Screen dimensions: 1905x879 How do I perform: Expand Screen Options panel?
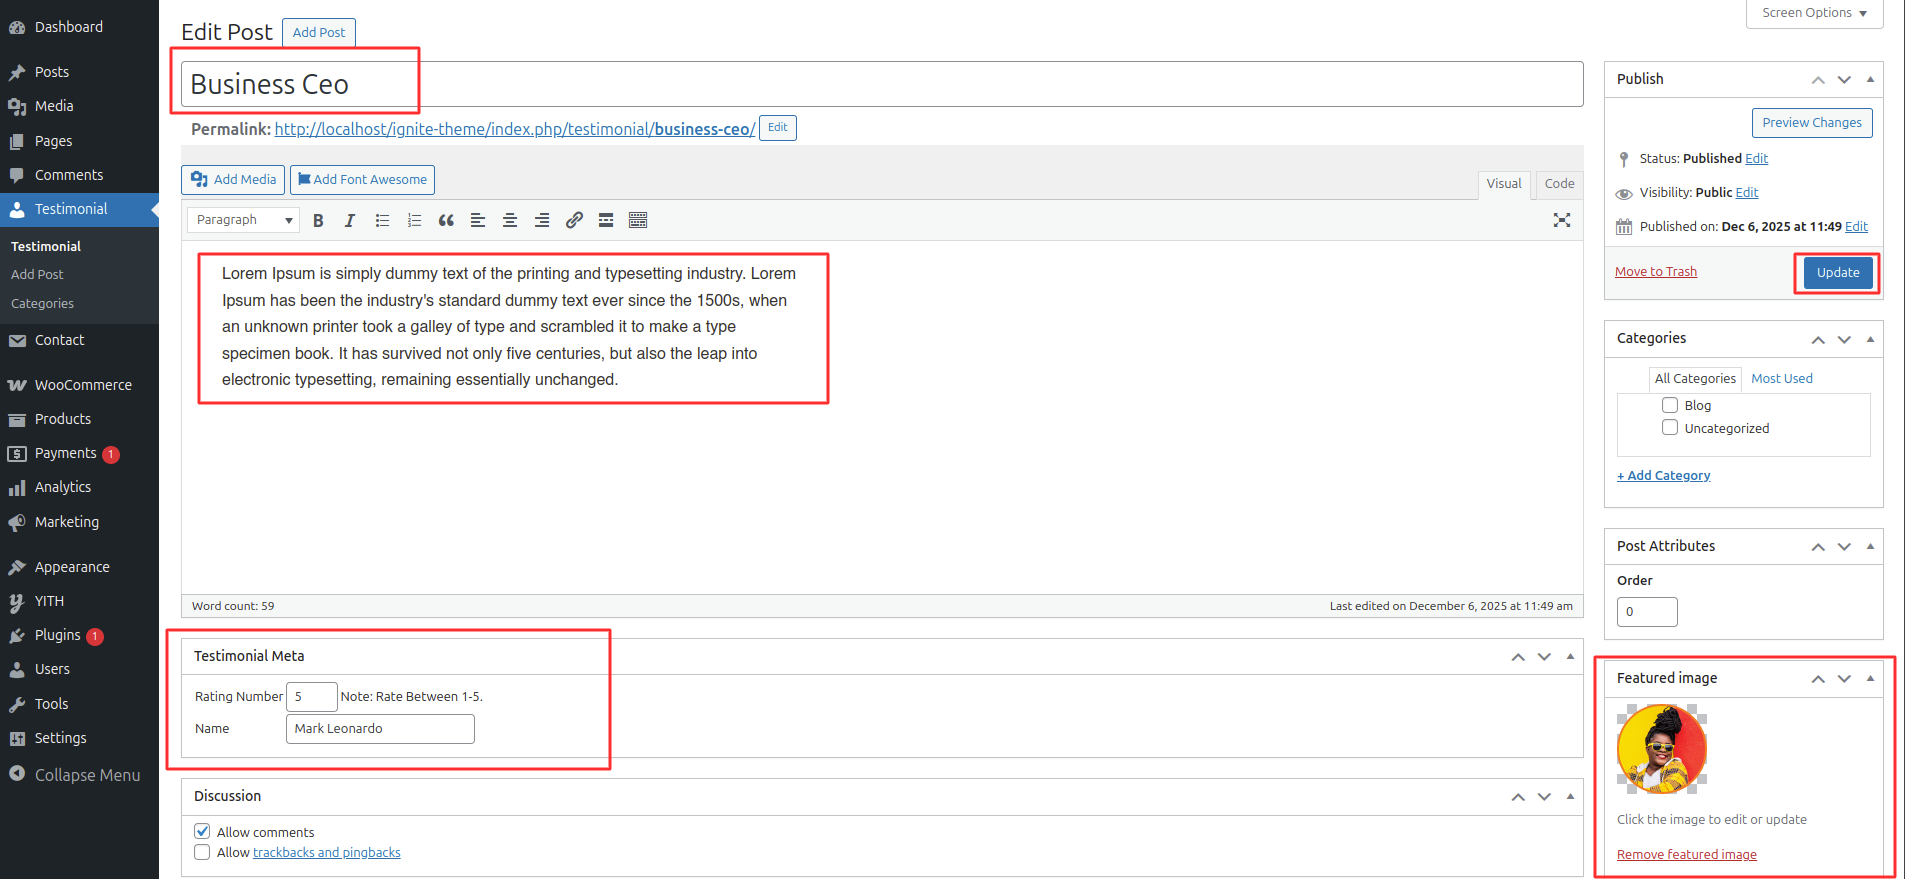pyautogui.click(x=1814, y=13)
